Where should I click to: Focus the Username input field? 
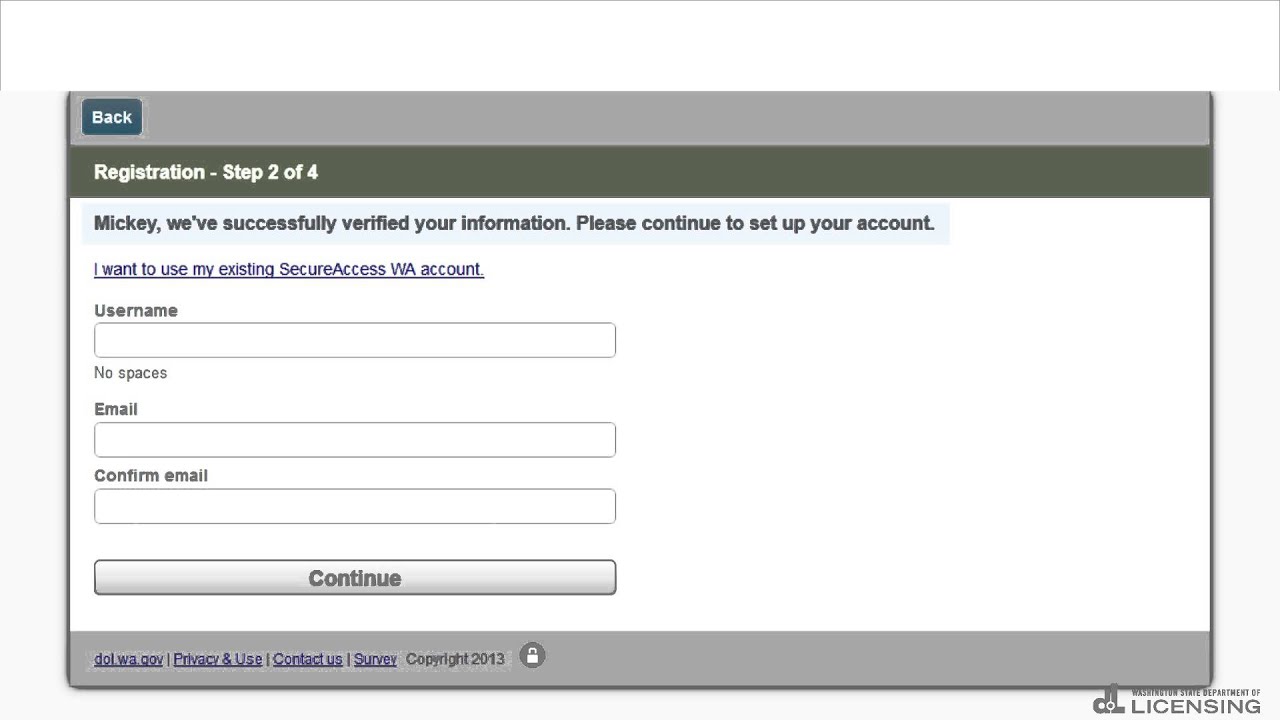(x=355, y=340)
